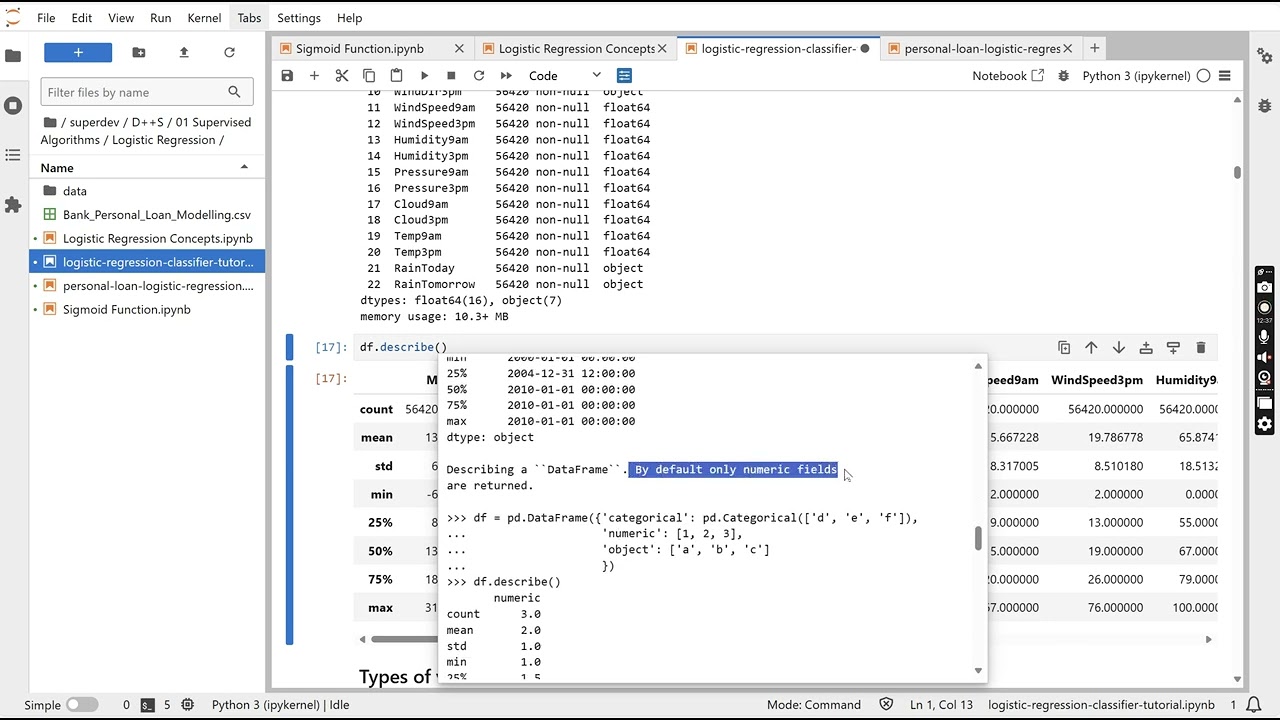Move the df.describe() cell down
This screenshot has height=720, width=1280.
1119,347
